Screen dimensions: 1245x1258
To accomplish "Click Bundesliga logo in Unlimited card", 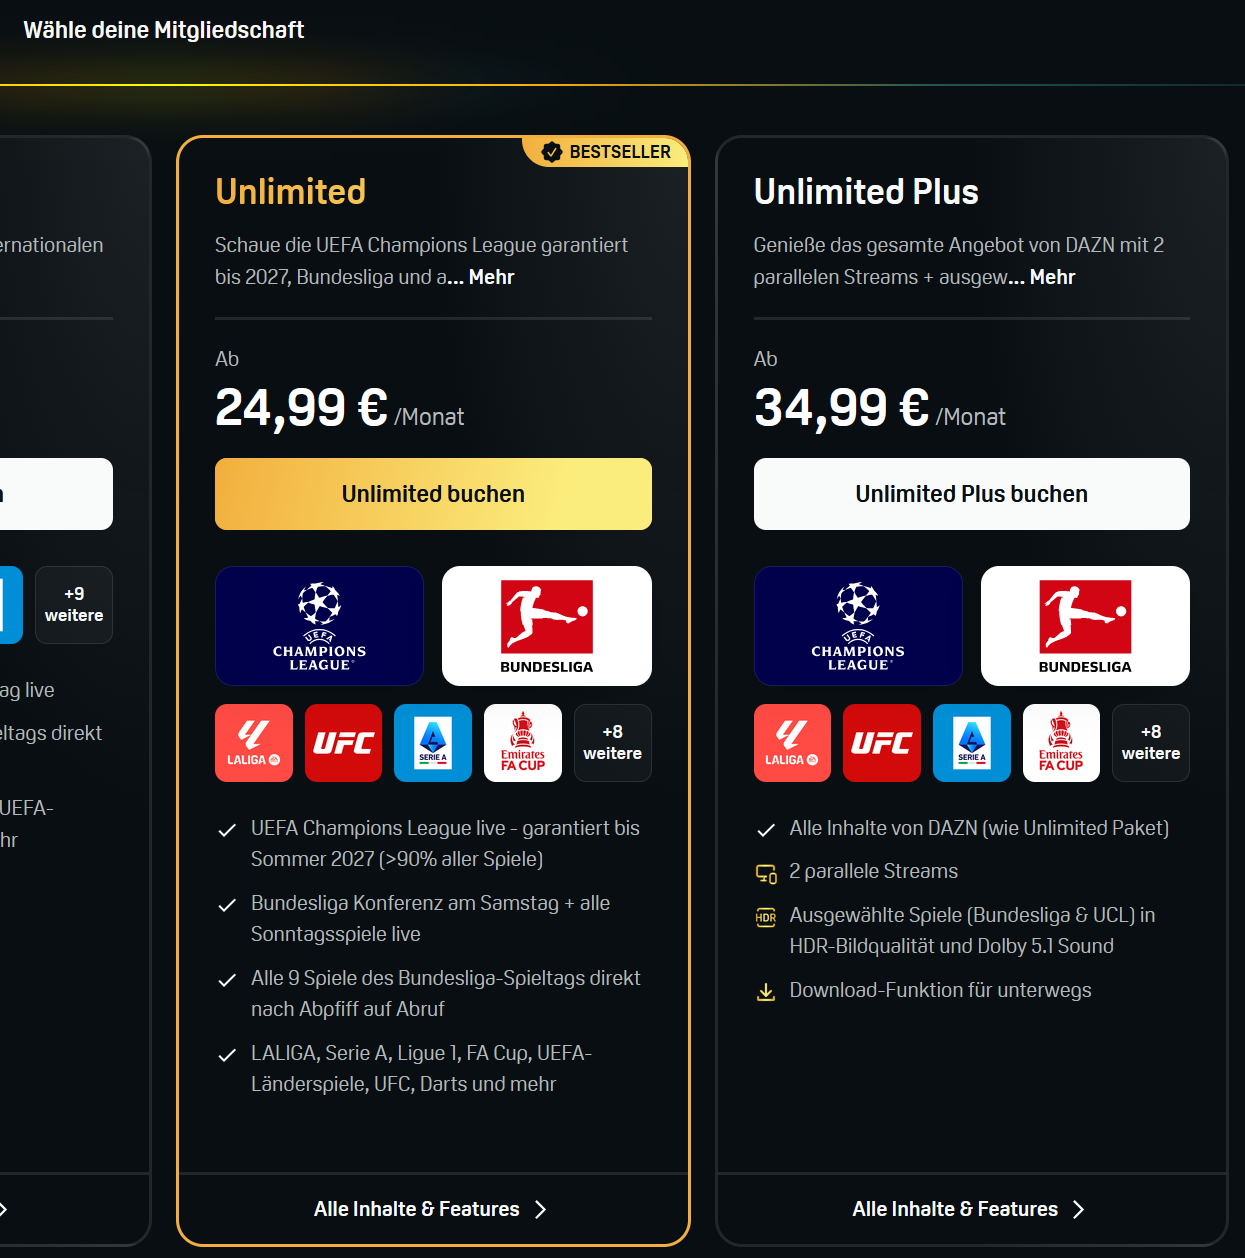I will (547, 626).
